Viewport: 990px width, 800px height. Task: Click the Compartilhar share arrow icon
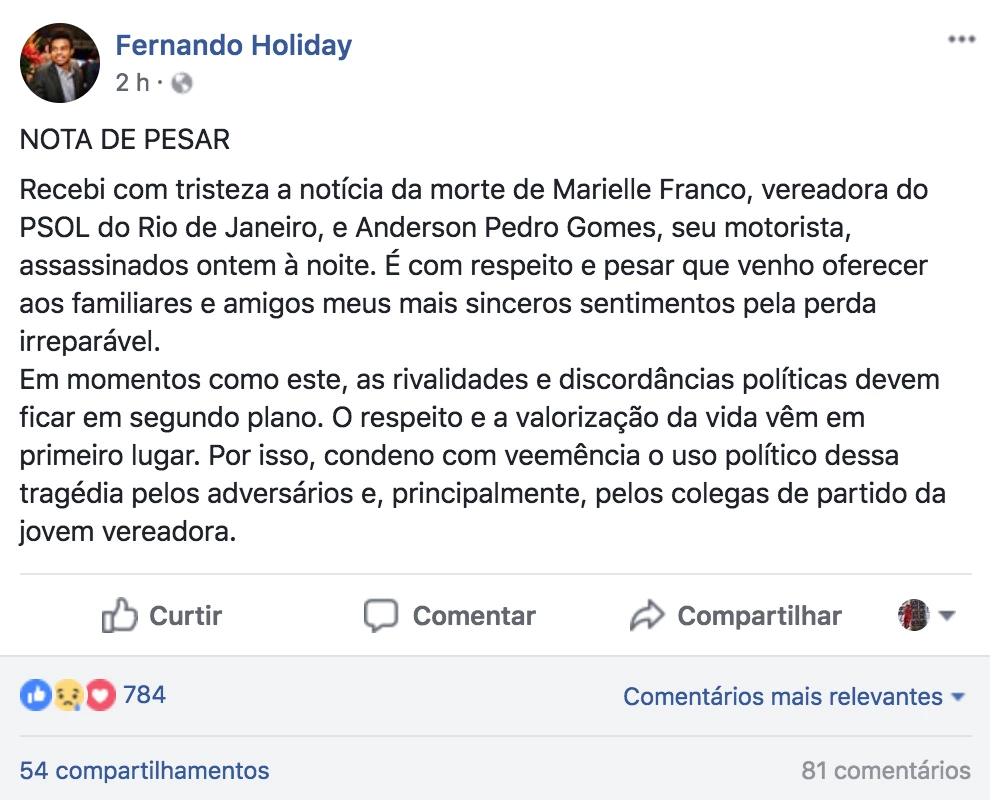pyautogui.click(x=650, y=616)
